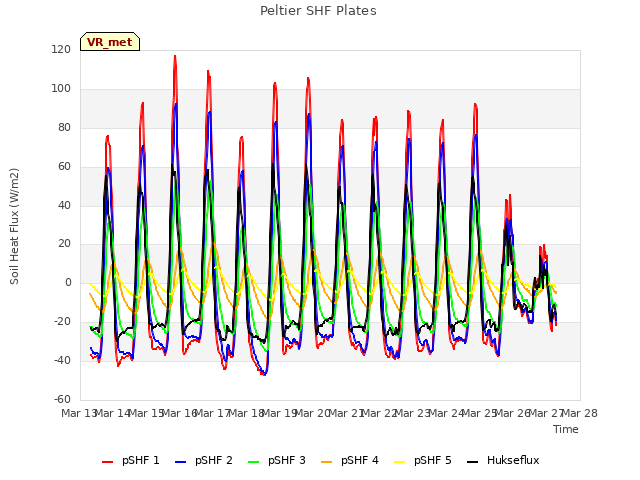The image size is (640, 480).
Task: Click the blue pSHF 2 legend swatch
Action: coord(180,462)
